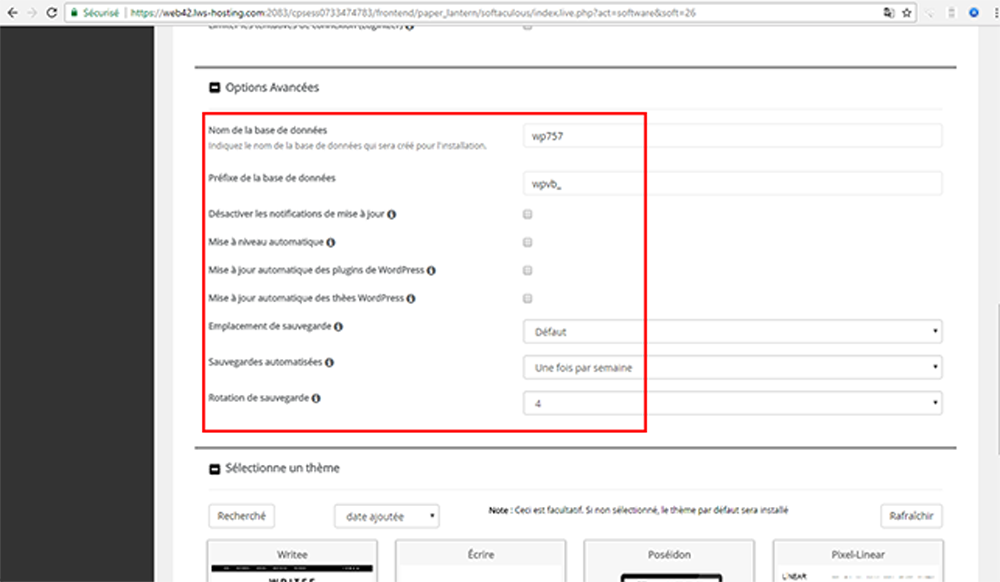Check Désactiver les notifications de mise à jour
Image resolution: width=1000 pixels, height=582 pixels.
[527, 214]
